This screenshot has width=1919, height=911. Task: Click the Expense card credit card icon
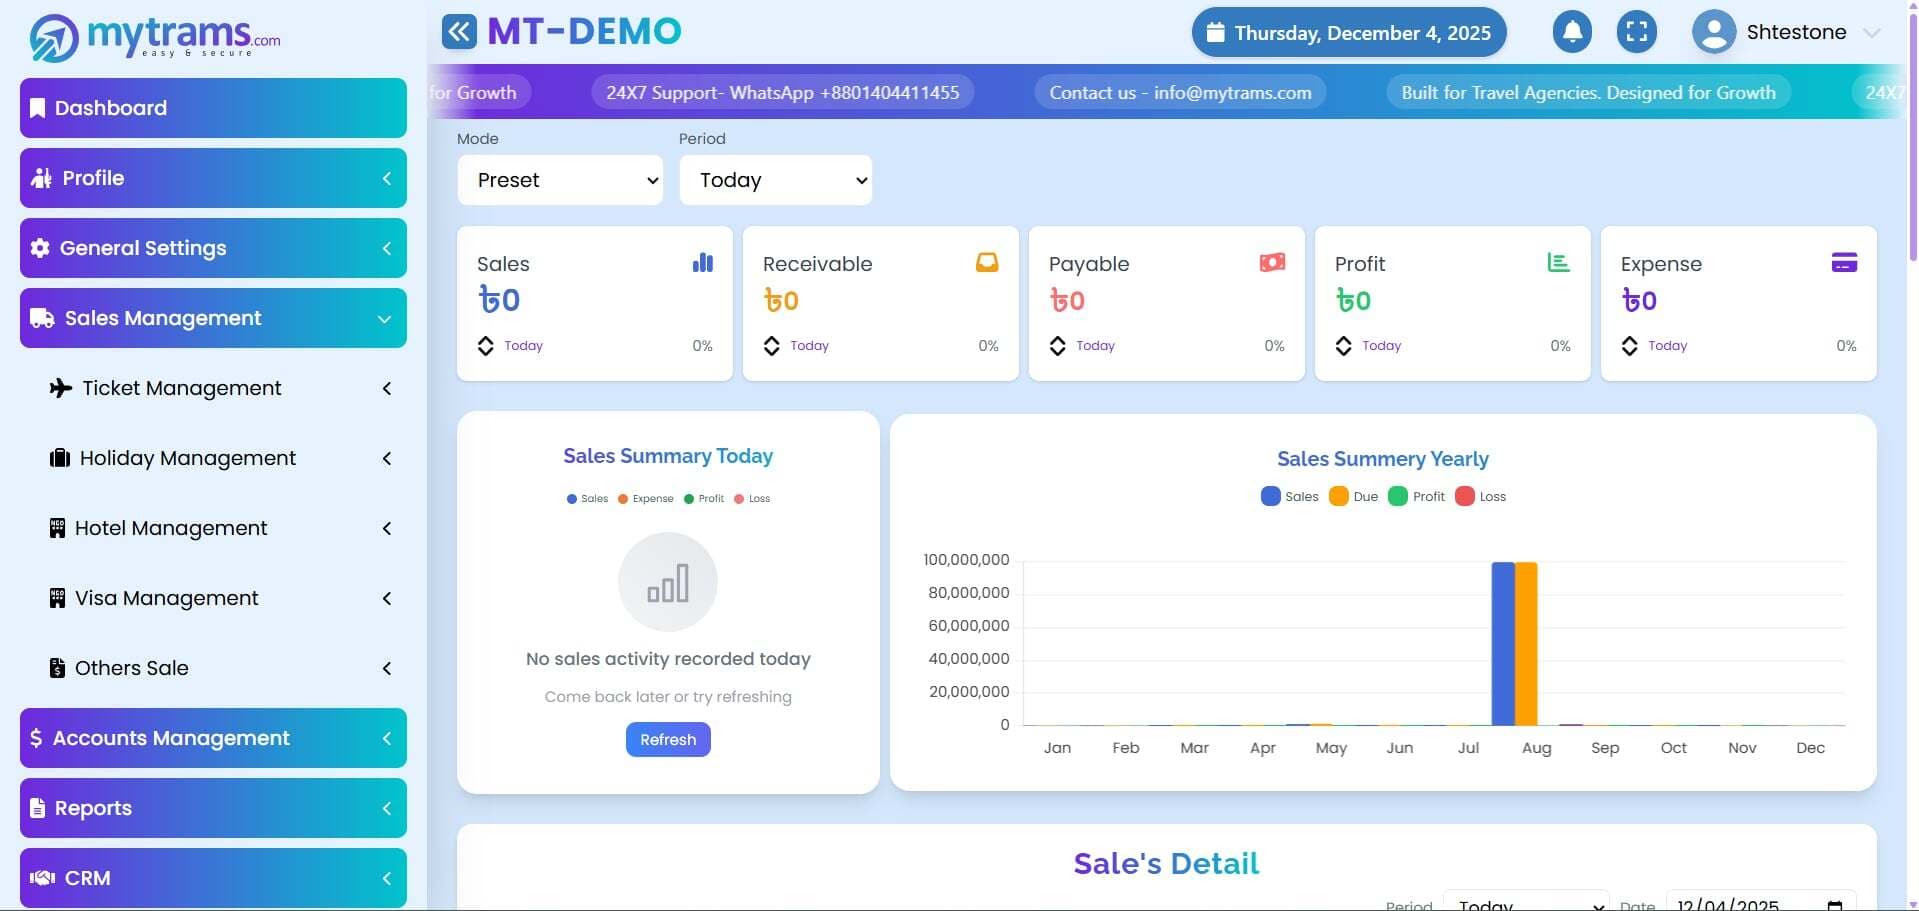pos(1844,263)
